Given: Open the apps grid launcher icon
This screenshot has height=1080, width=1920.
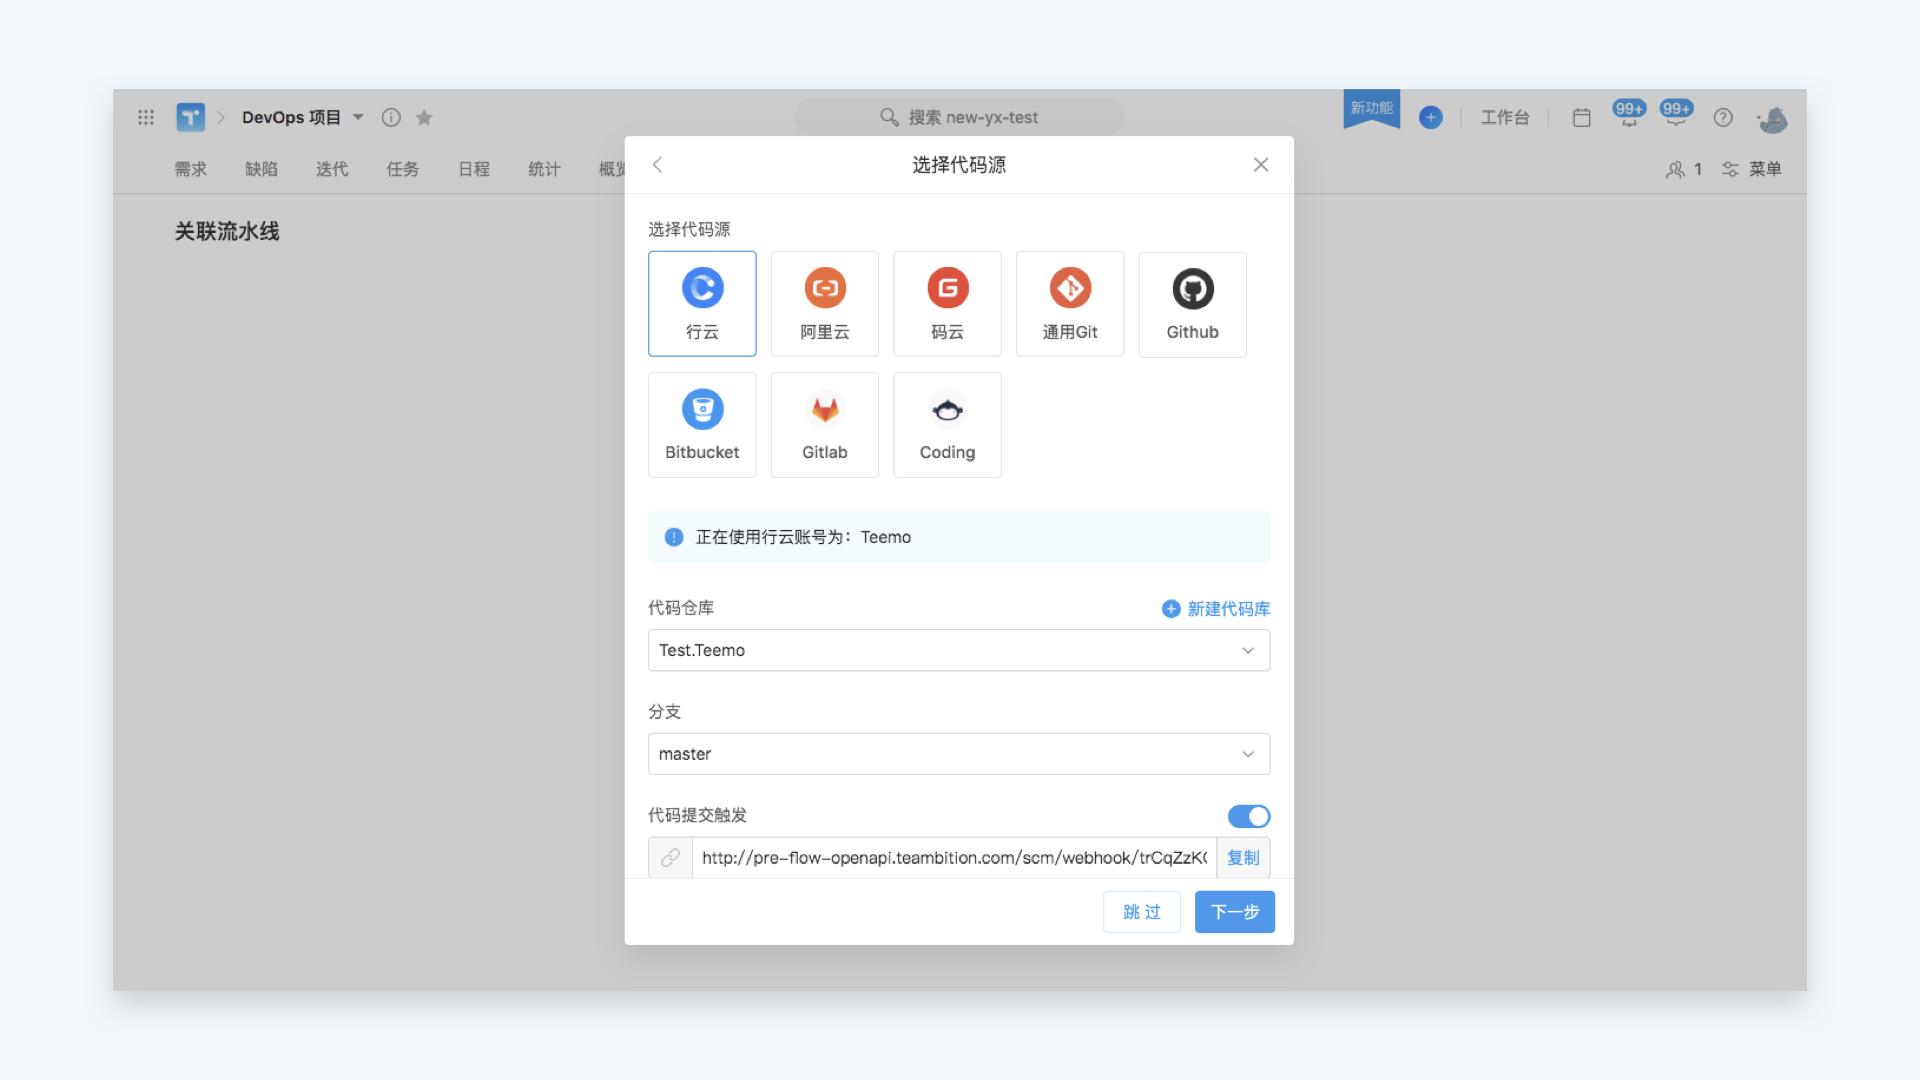Looking at the screenshot, I should [146, 117].
